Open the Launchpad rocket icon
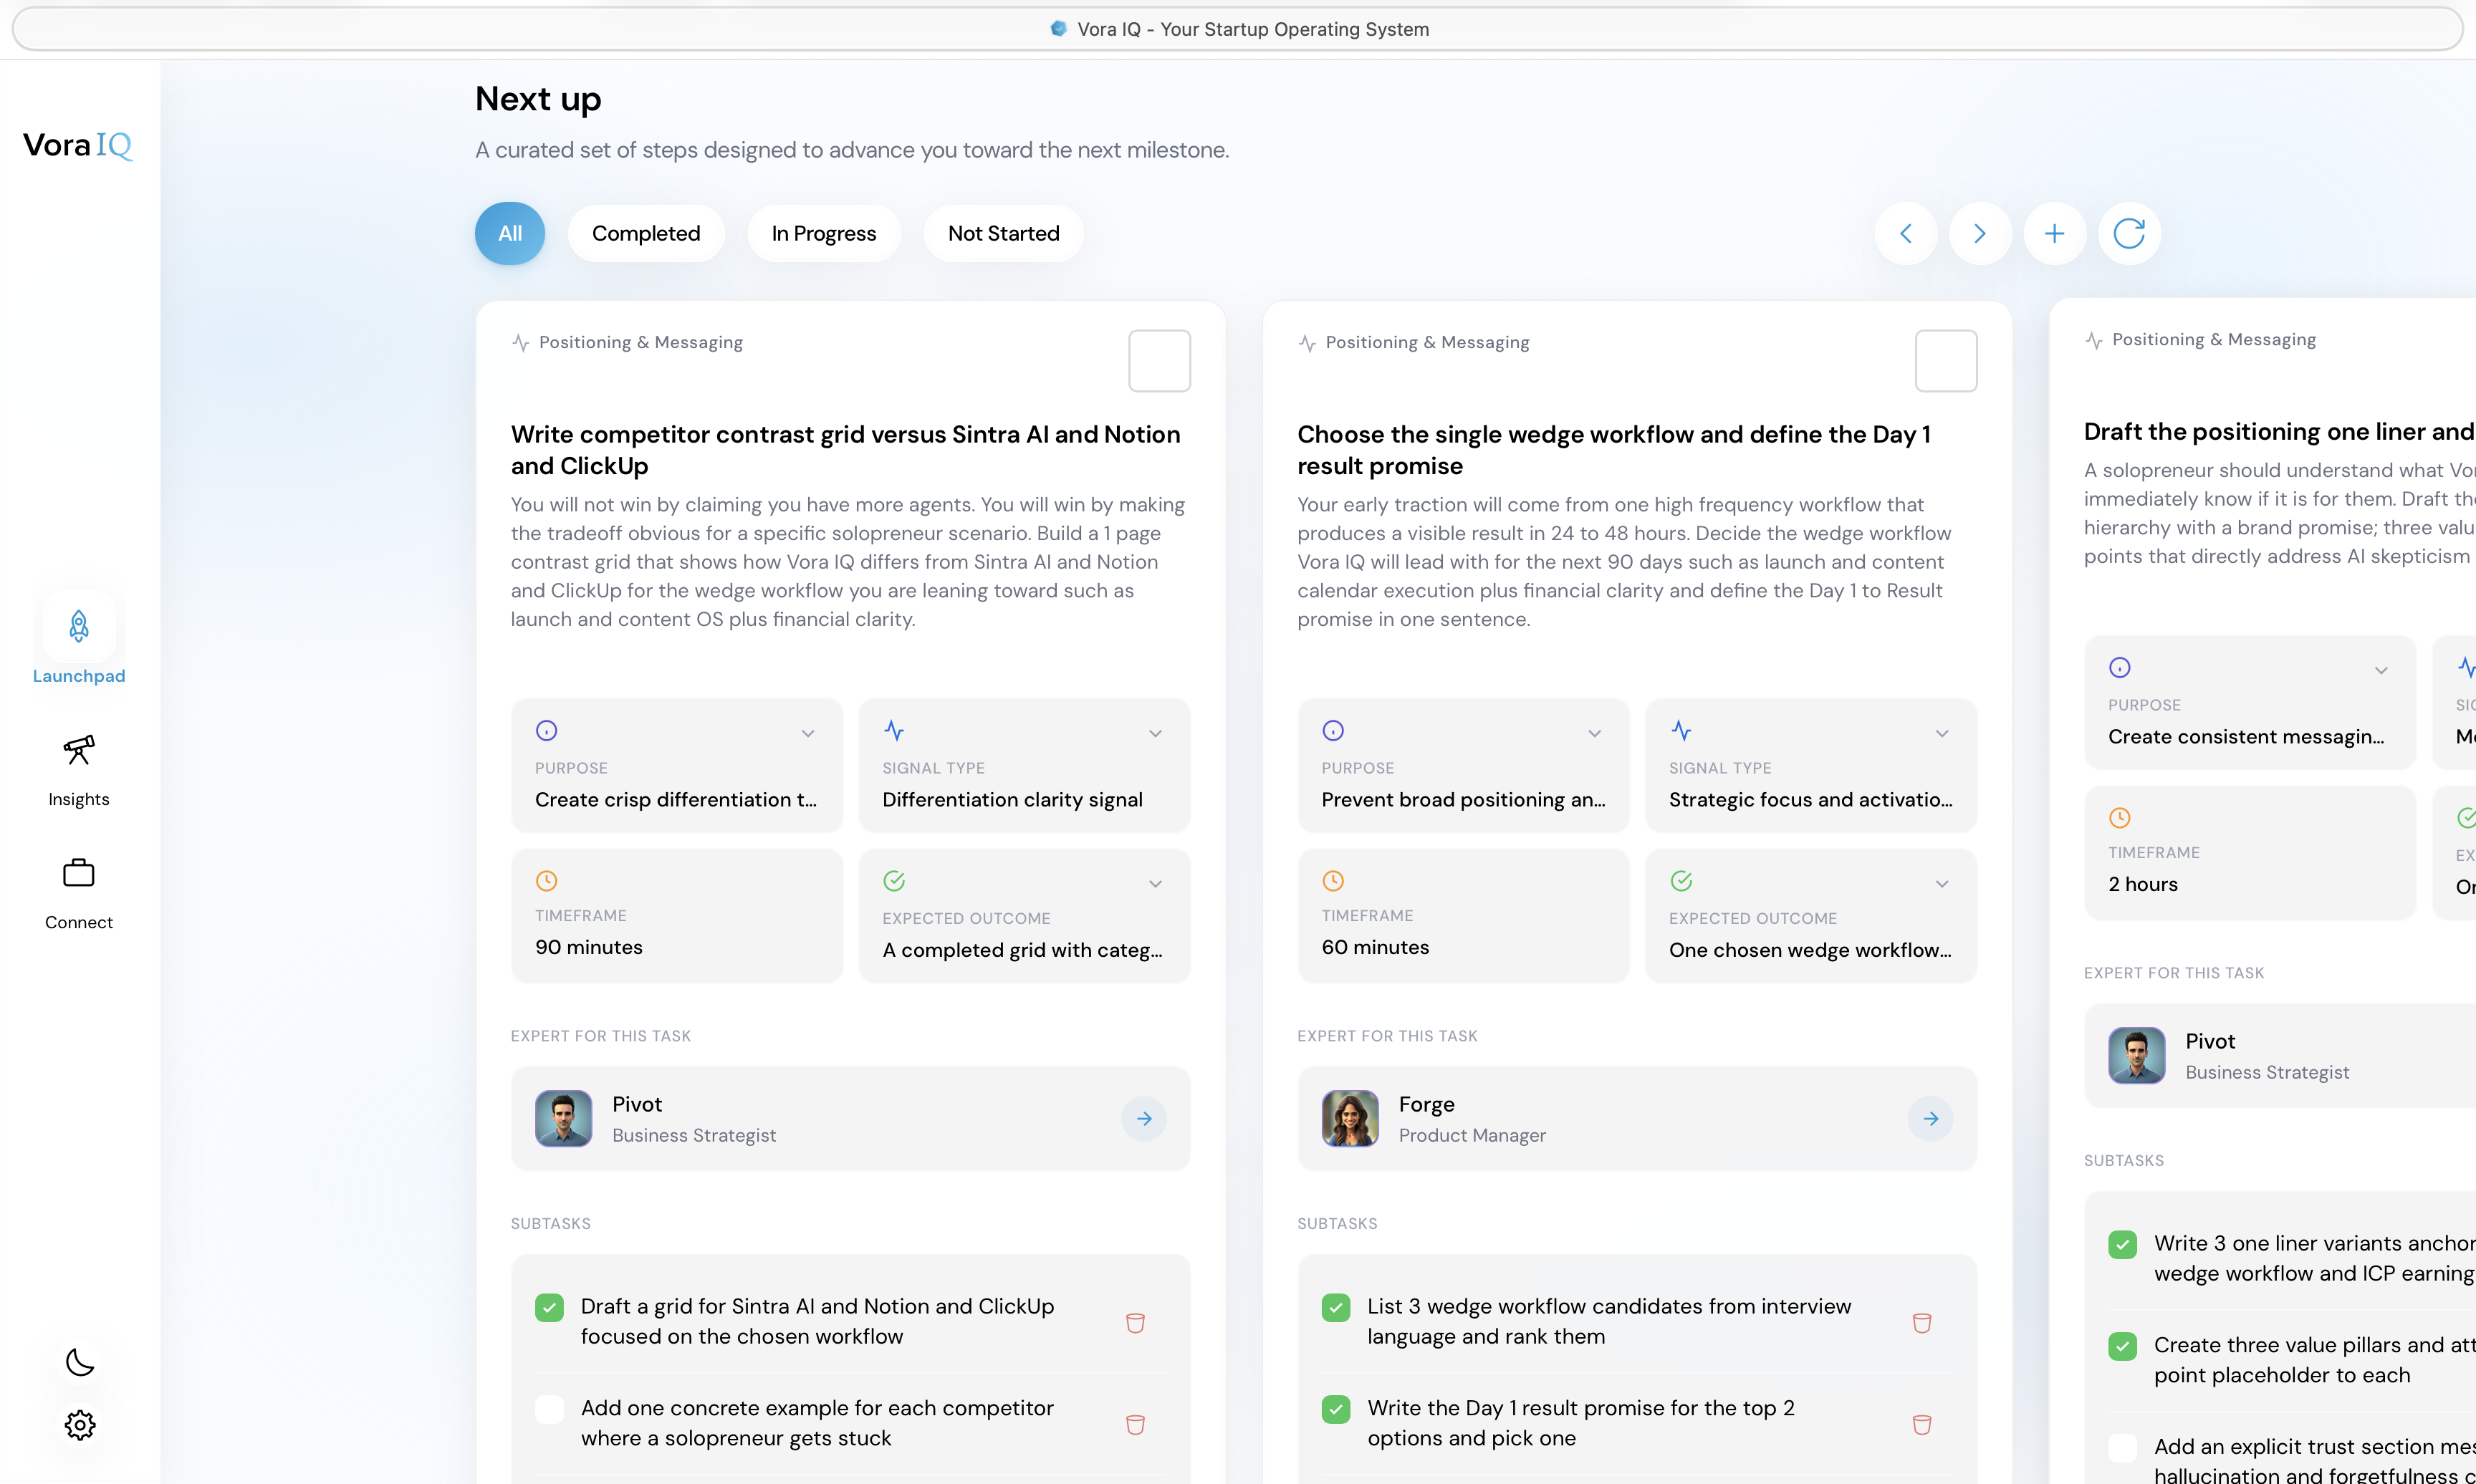The height and width of the screenshot is (1484, 2476). tap(79, 627)
